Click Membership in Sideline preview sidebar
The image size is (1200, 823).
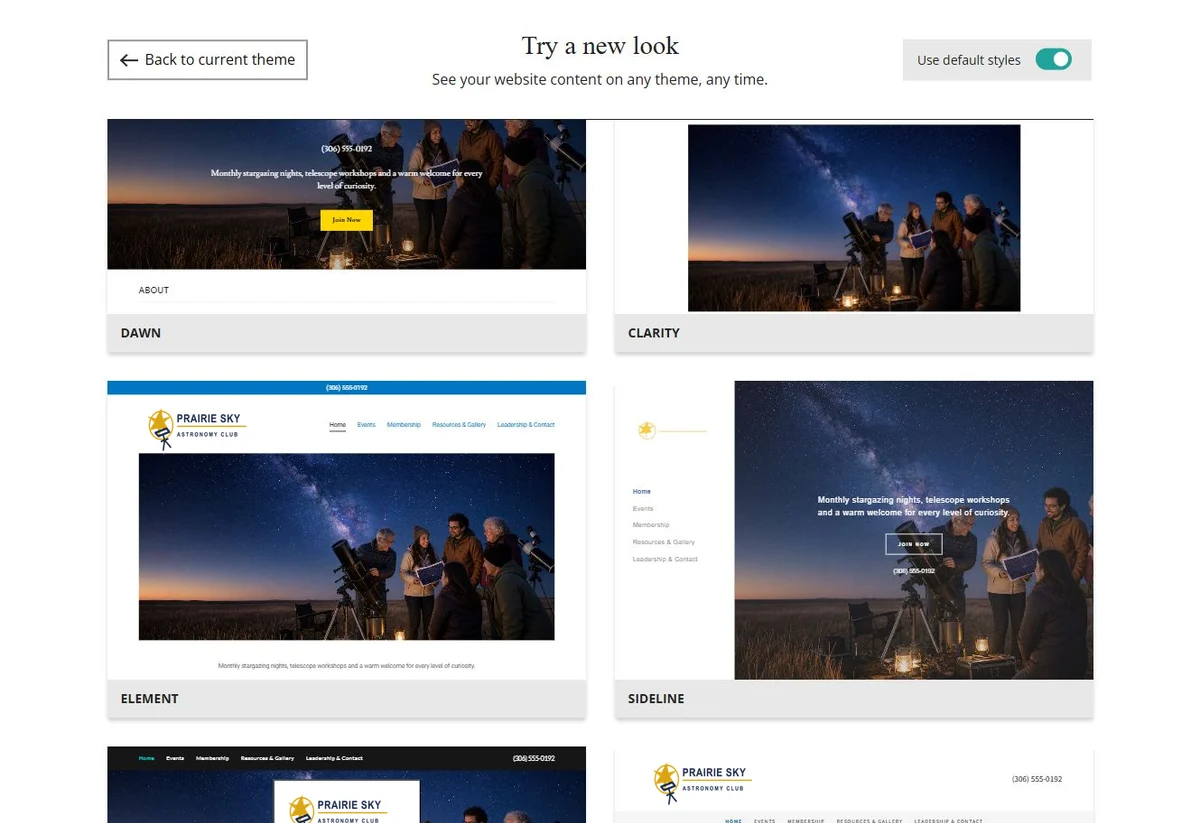(x=651, y=525)
